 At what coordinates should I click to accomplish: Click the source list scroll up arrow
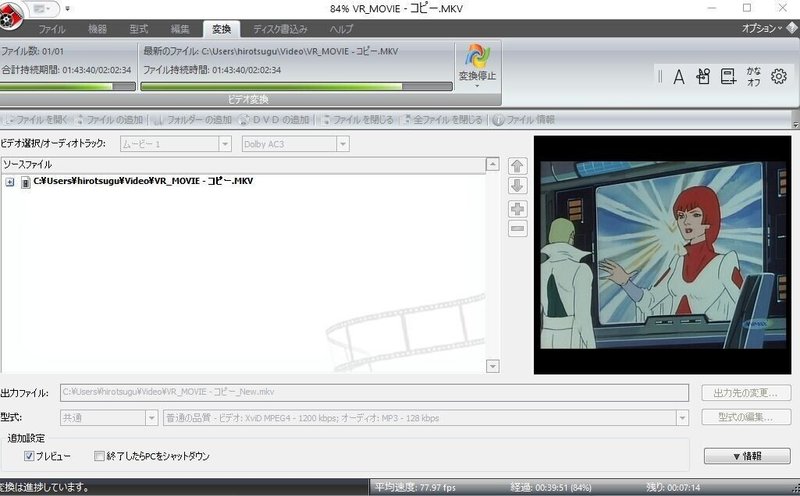coord(492,164)
